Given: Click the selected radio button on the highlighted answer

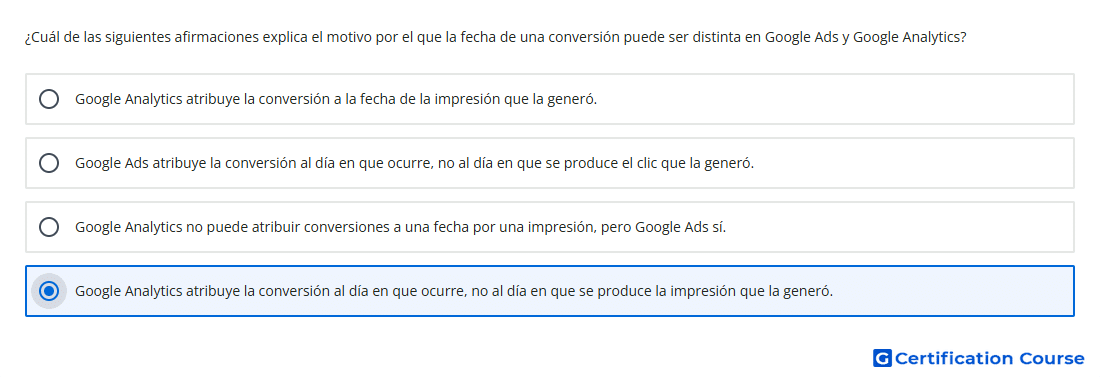Looking at the screenshot, I should (49, 291).
